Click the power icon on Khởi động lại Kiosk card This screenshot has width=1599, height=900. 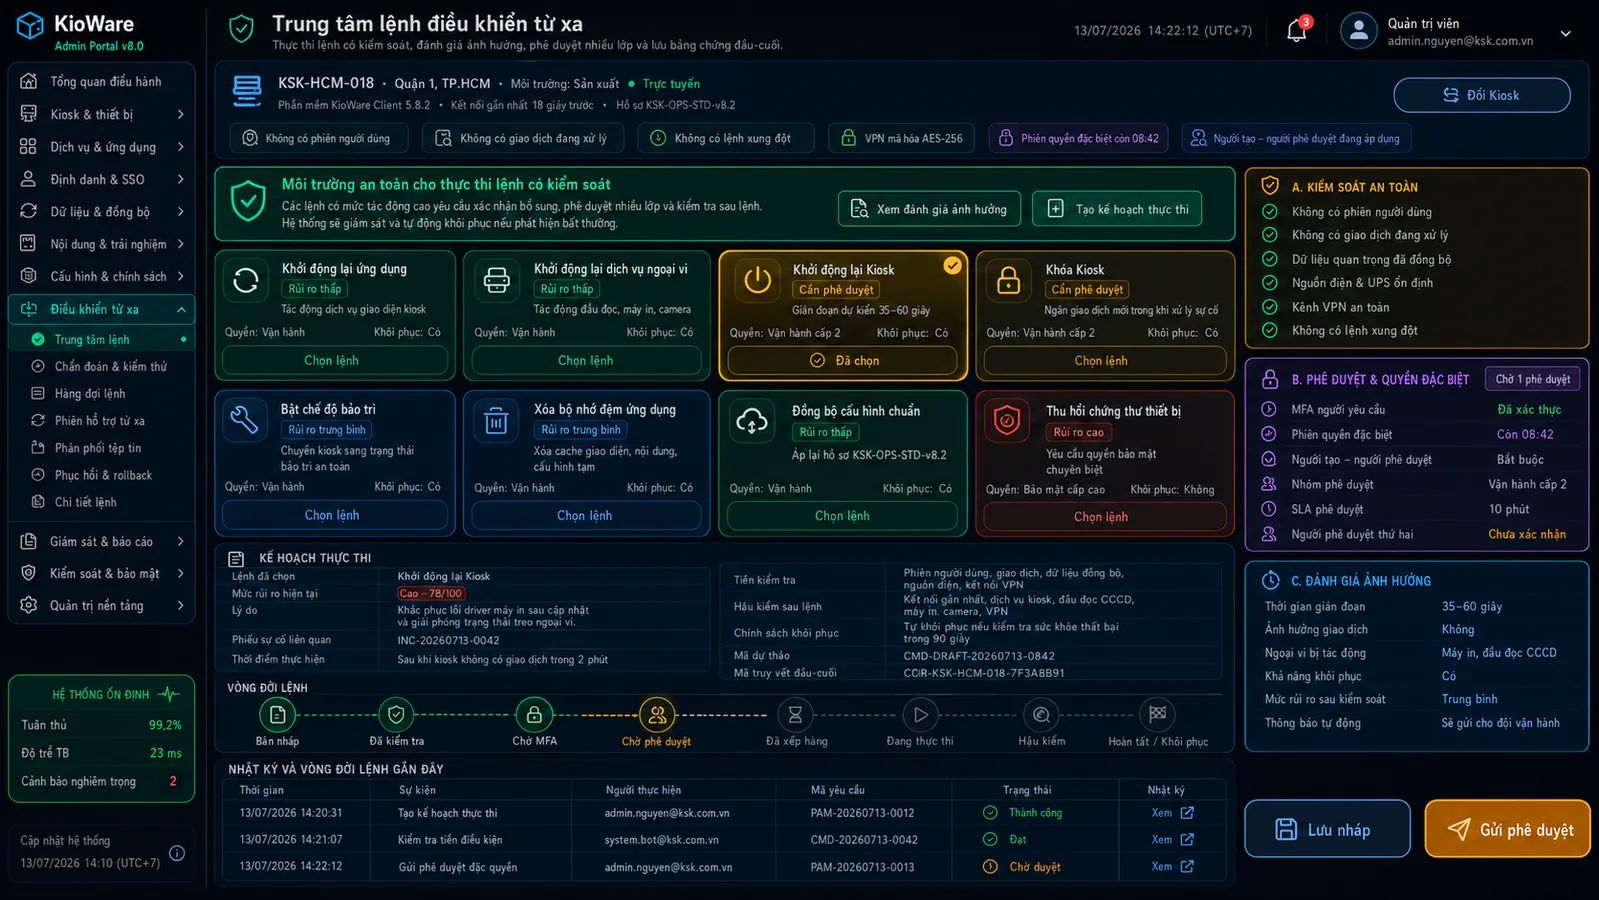click(758, 281)
